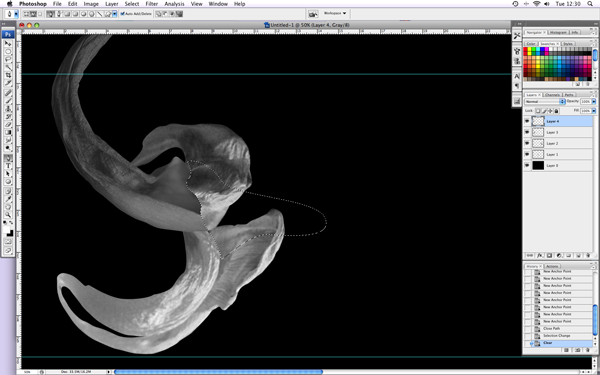Hide Layer 0 using eye icon
The height and width of the screenshot is (375, 600).
[527, 165]
